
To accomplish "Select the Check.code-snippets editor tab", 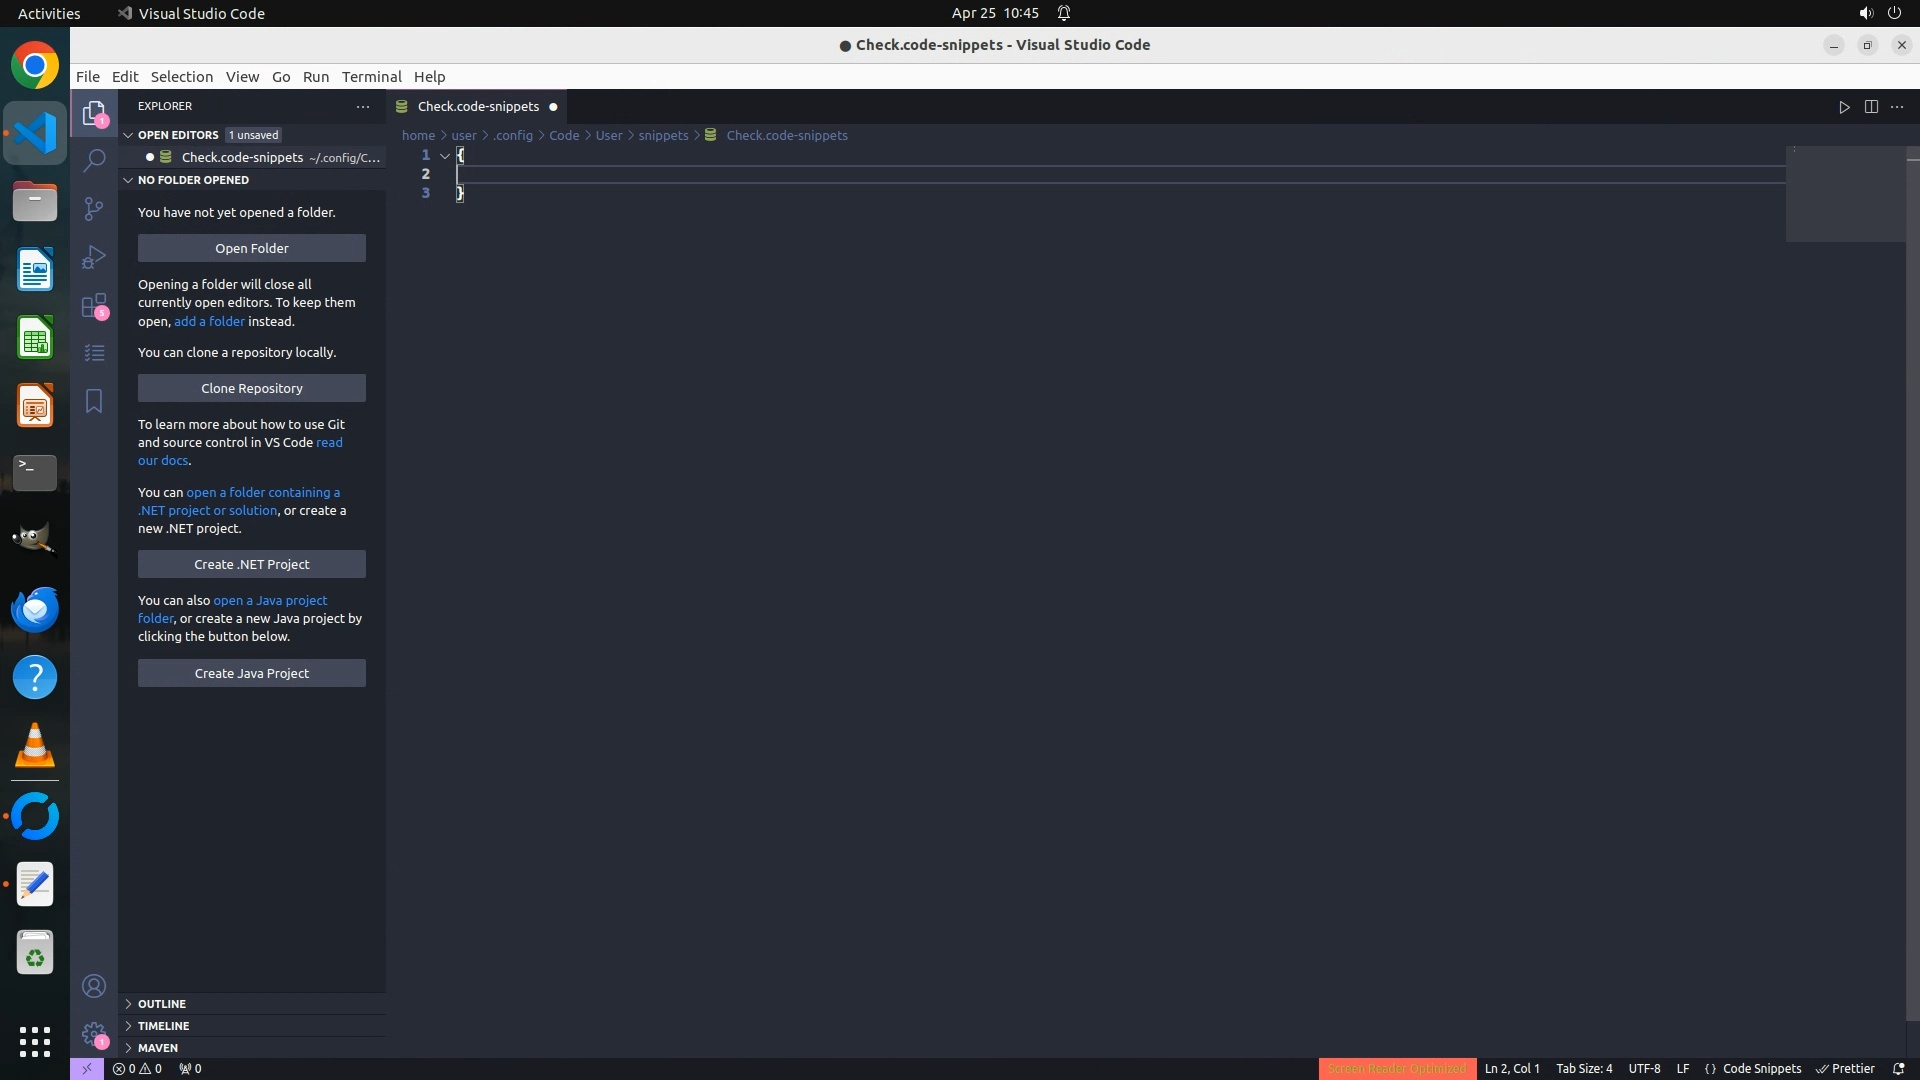I will click(x=478, y=107).
